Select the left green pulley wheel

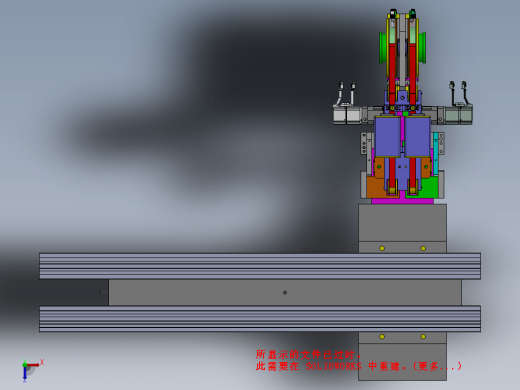coord(383,47)
